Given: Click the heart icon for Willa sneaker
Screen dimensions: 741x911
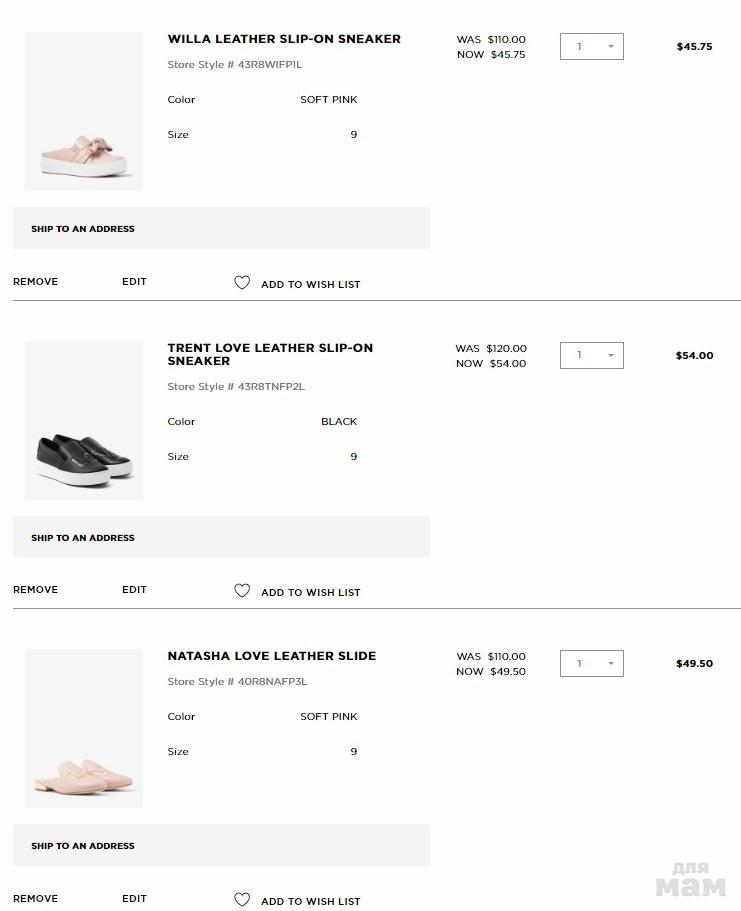Looking at the screenshot, I should pos(242,283).
